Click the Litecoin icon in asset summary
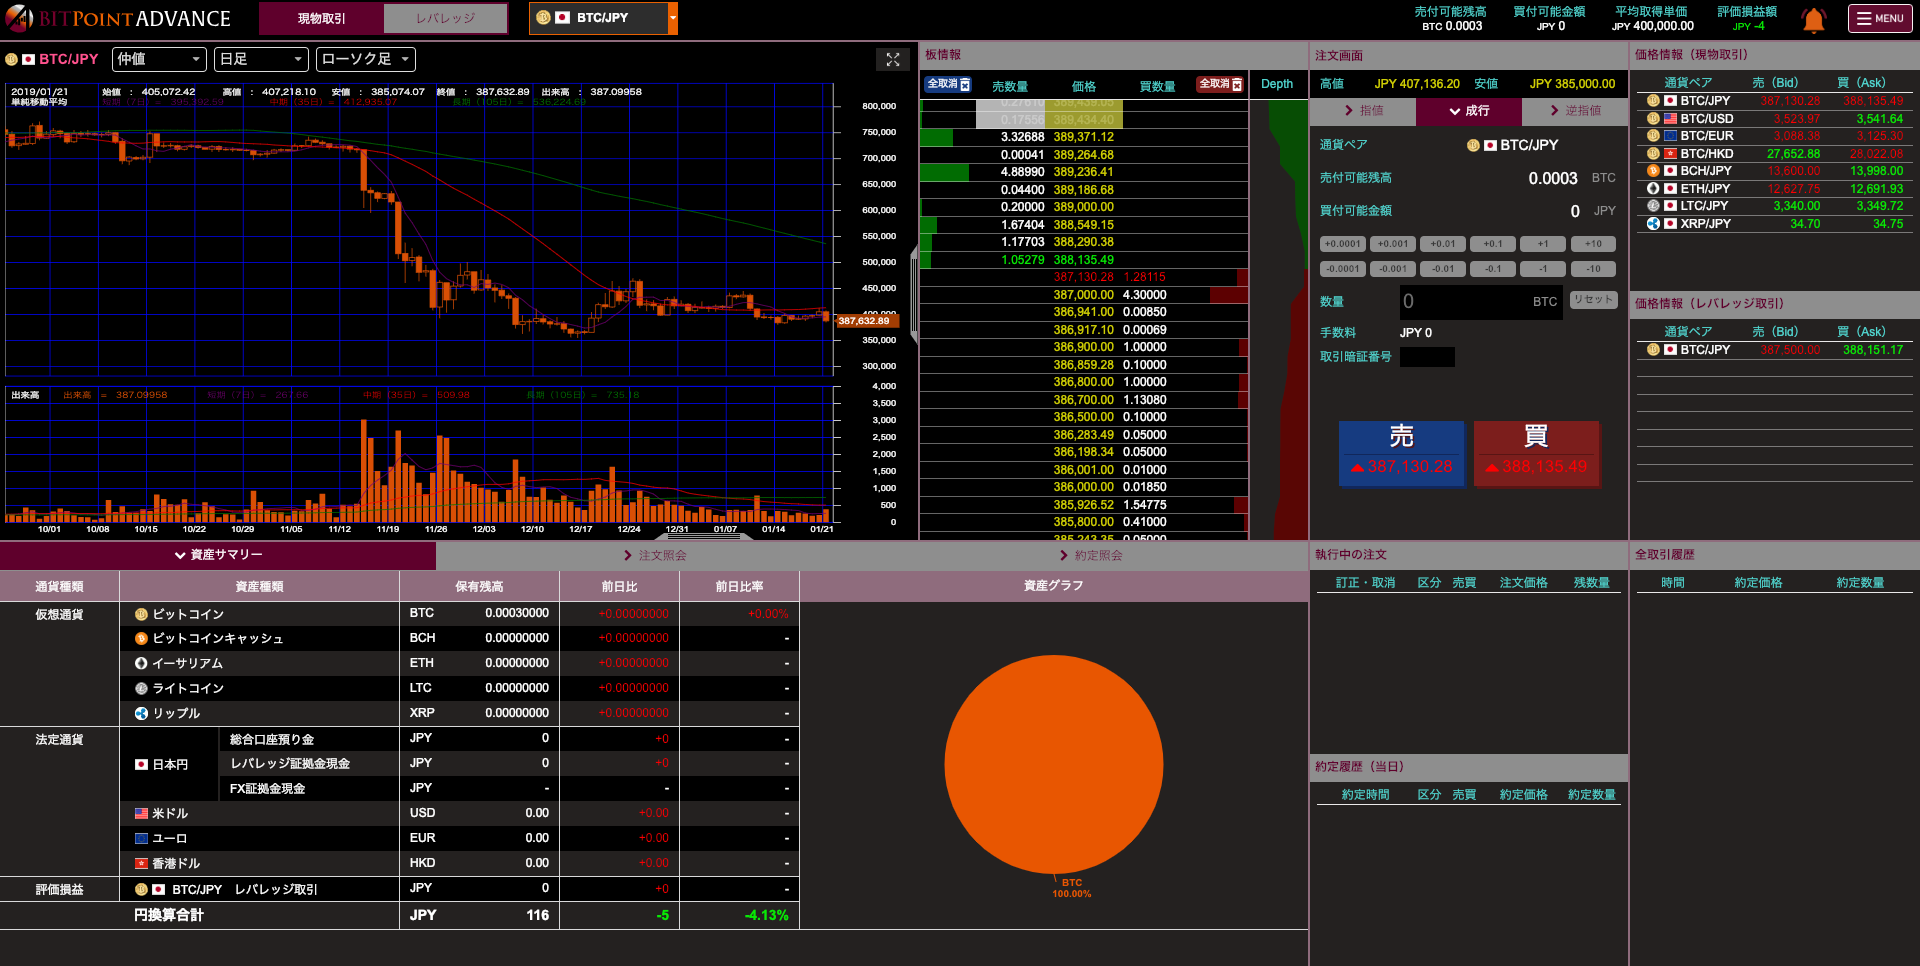 point(141,688)
